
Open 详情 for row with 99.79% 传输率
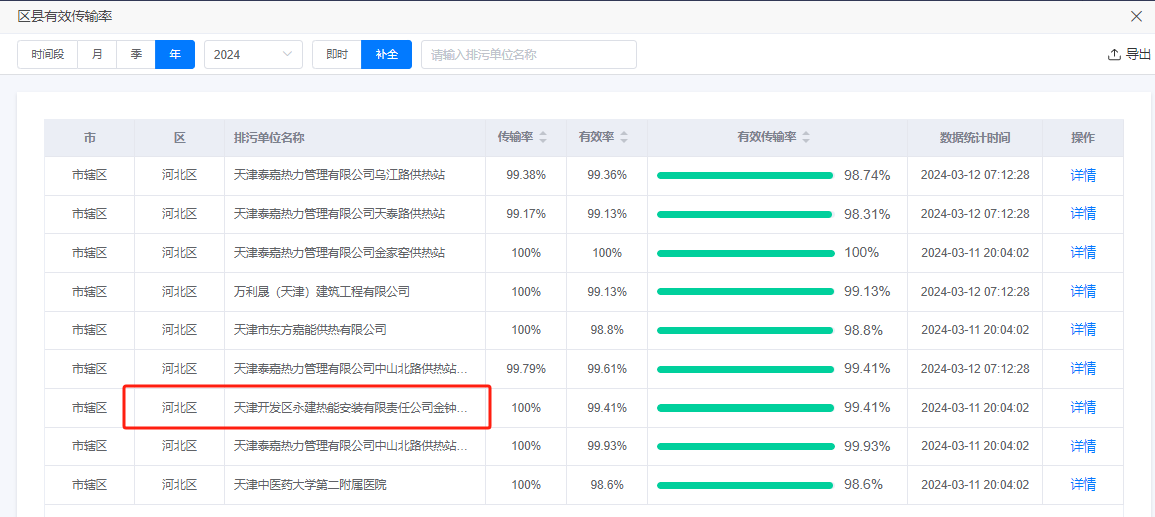1083,368
